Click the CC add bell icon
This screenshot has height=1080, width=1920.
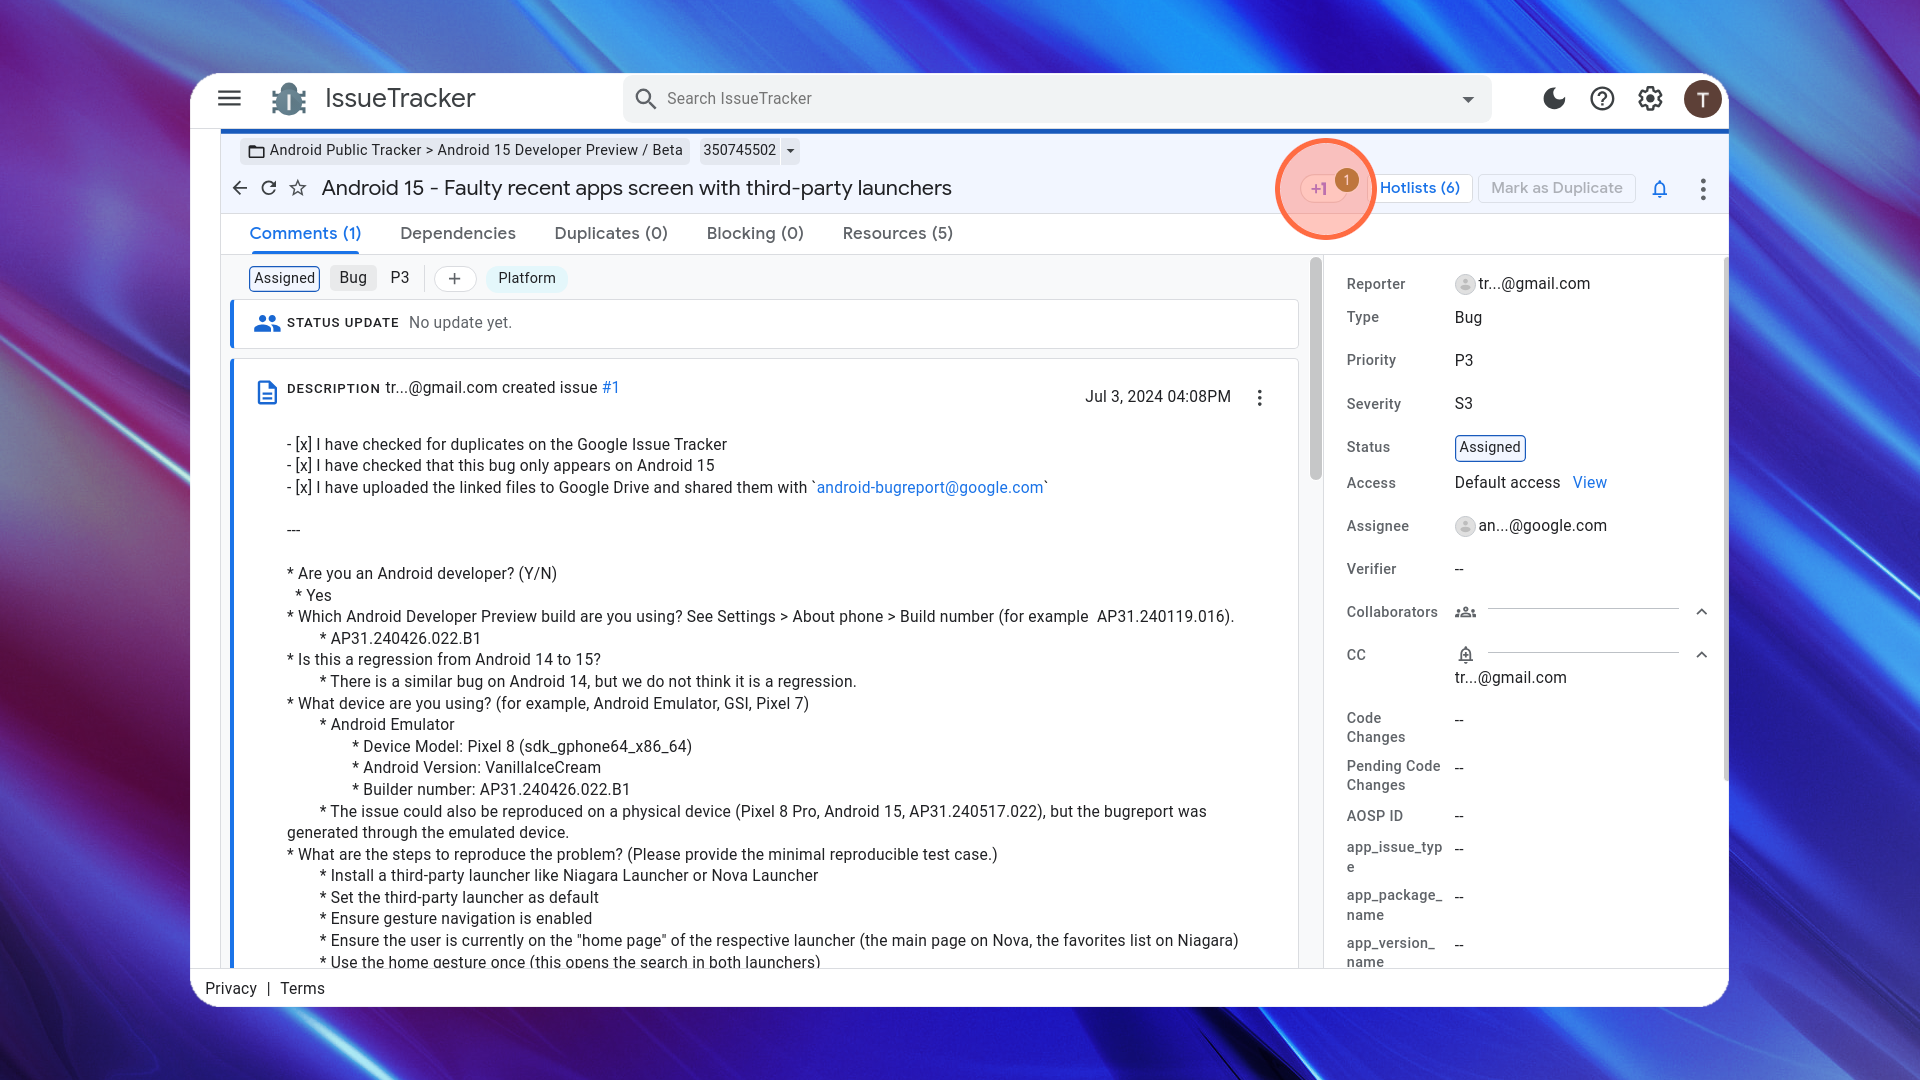click(1465, 655)
